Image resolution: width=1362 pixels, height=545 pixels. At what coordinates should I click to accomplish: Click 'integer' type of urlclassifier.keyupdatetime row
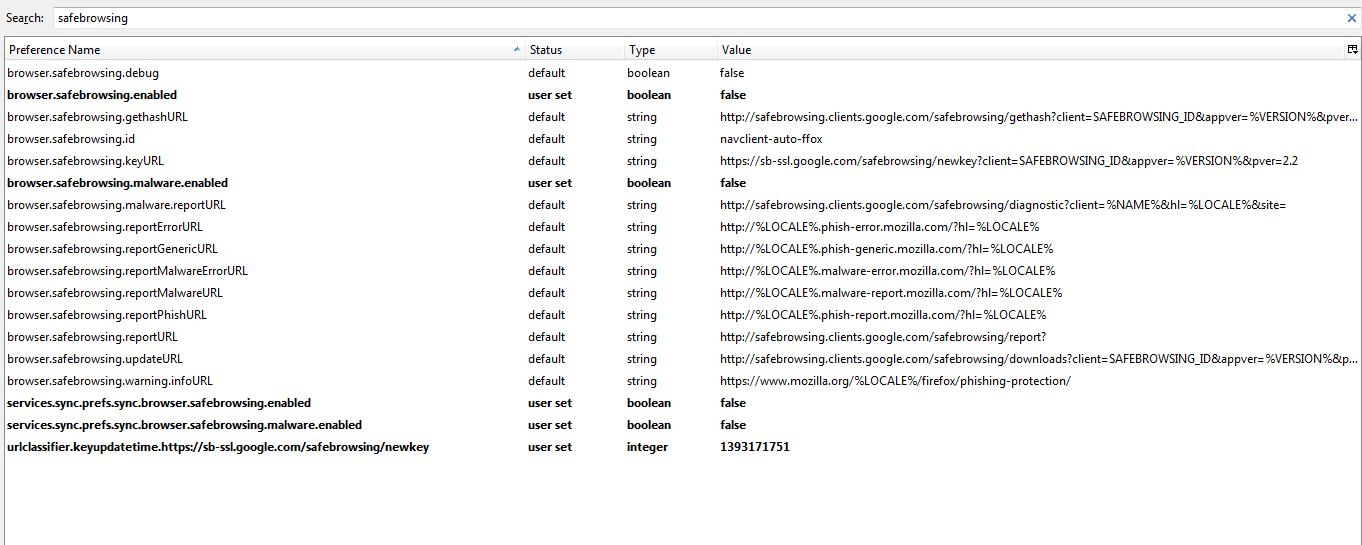coord(647,447)
